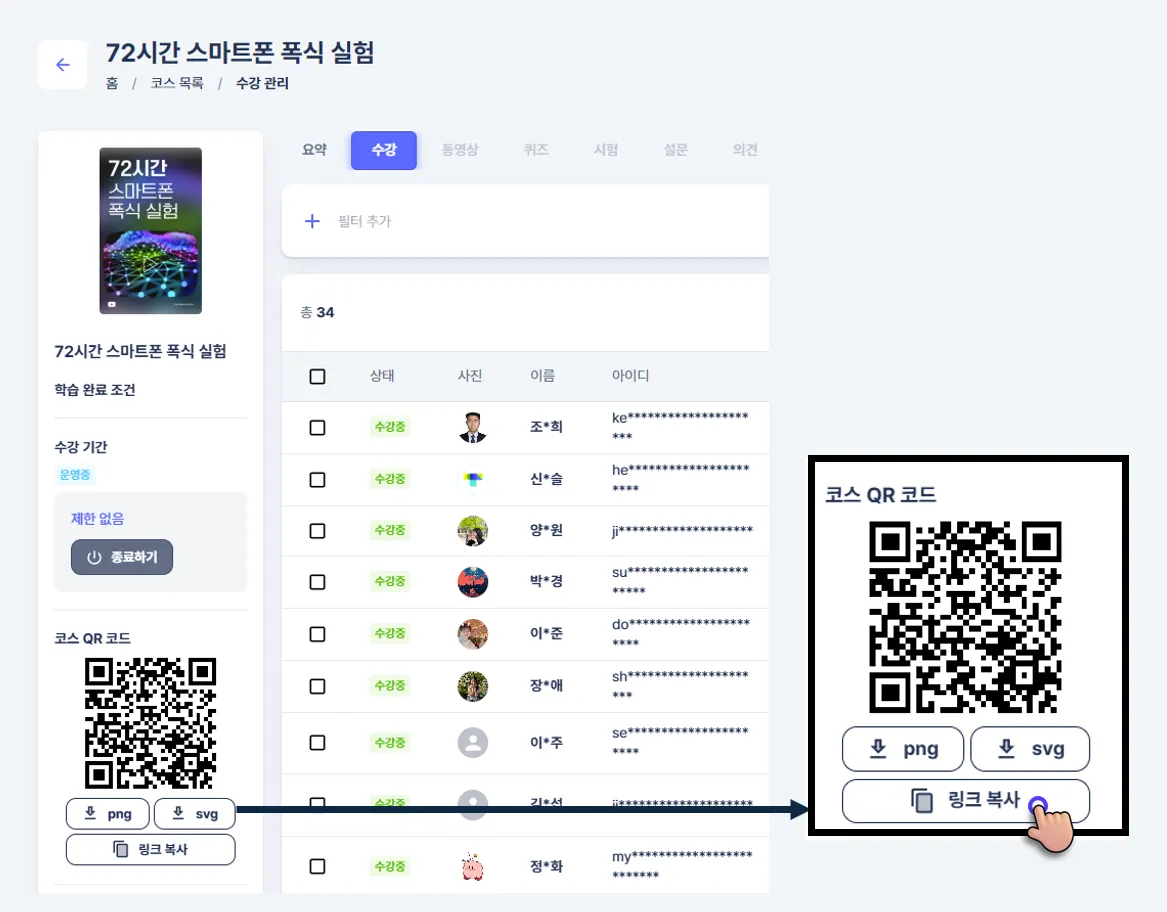1167x912 pixels.
Task: Toggle the select-all checkbox in table header
Action: tap(317, 377)
